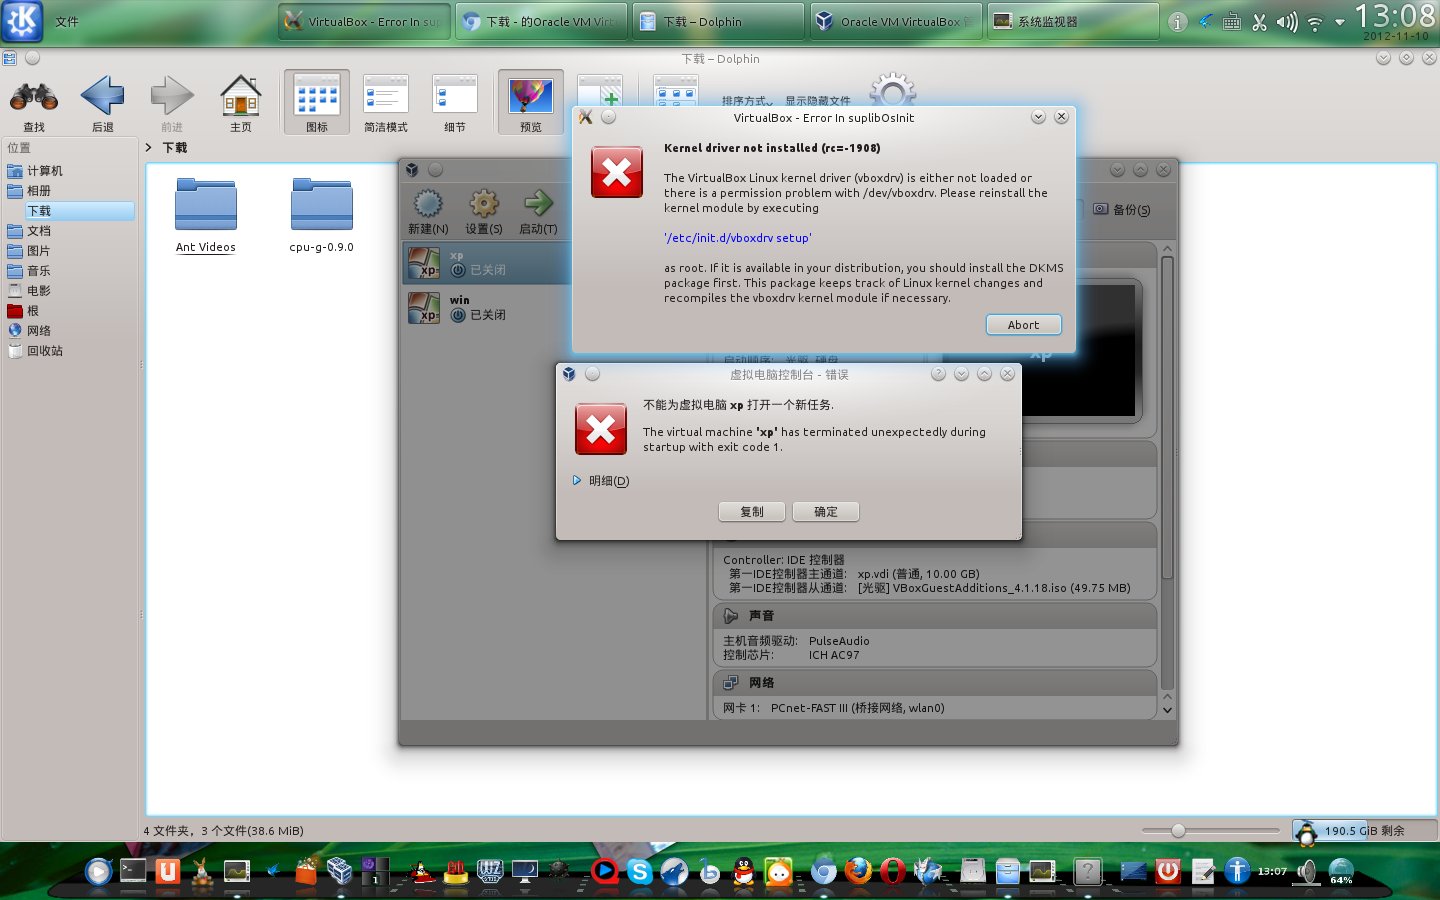The width and height of the screenshot is (1440, 900).
Task: Switch Dolphin to 图标 icon view
Action: tap(317, 103)
